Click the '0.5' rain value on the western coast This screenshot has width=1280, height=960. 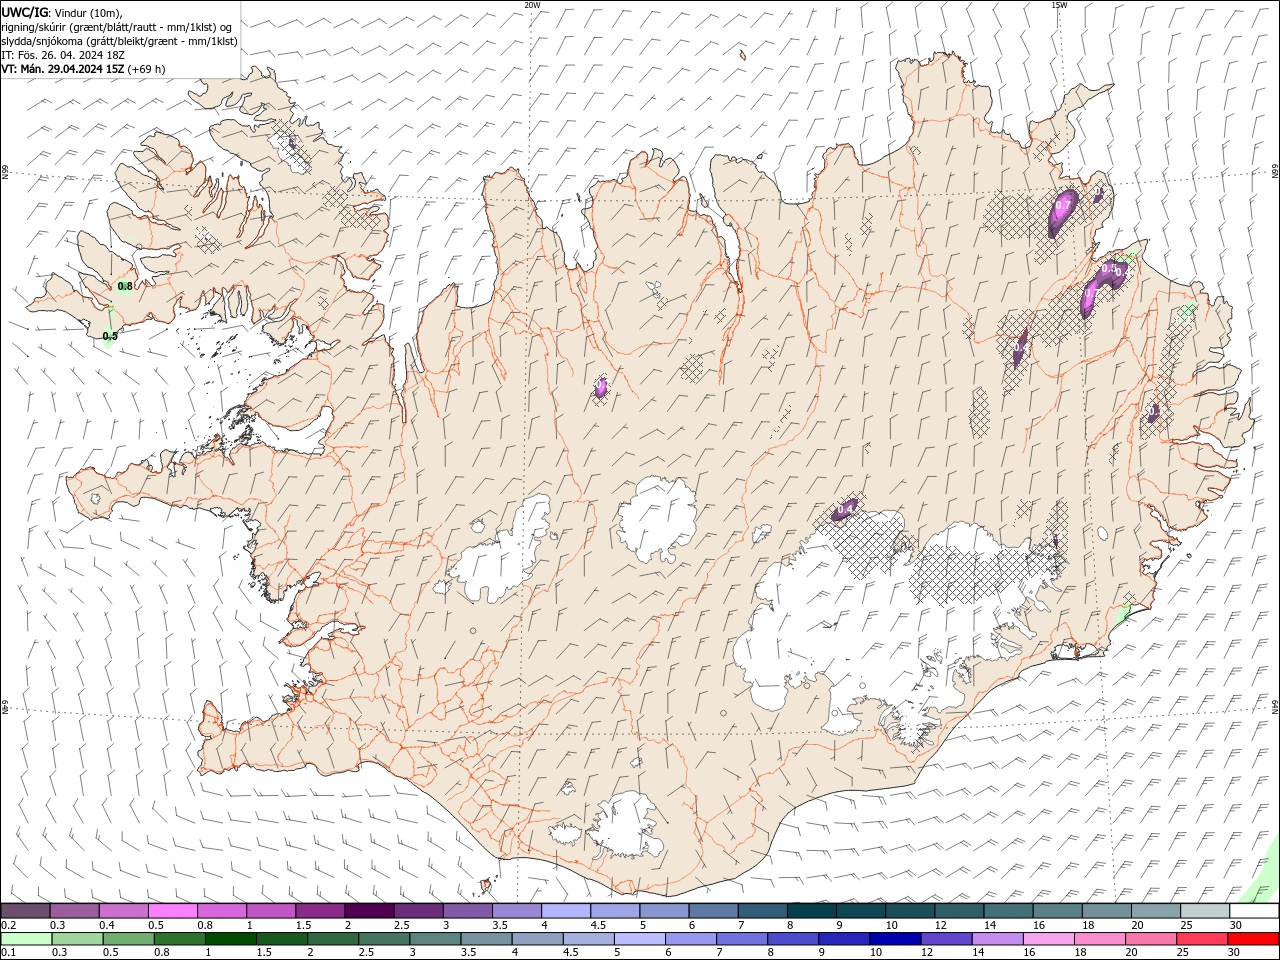110,336
